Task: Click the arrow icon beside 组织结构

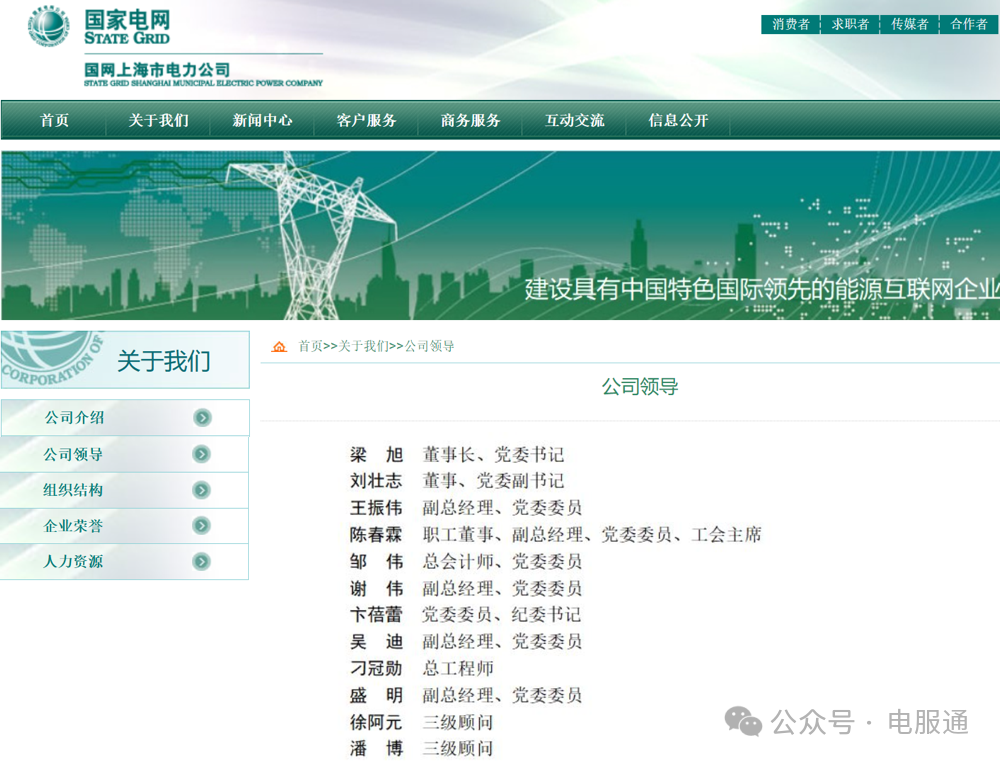Action: (202, 490)
